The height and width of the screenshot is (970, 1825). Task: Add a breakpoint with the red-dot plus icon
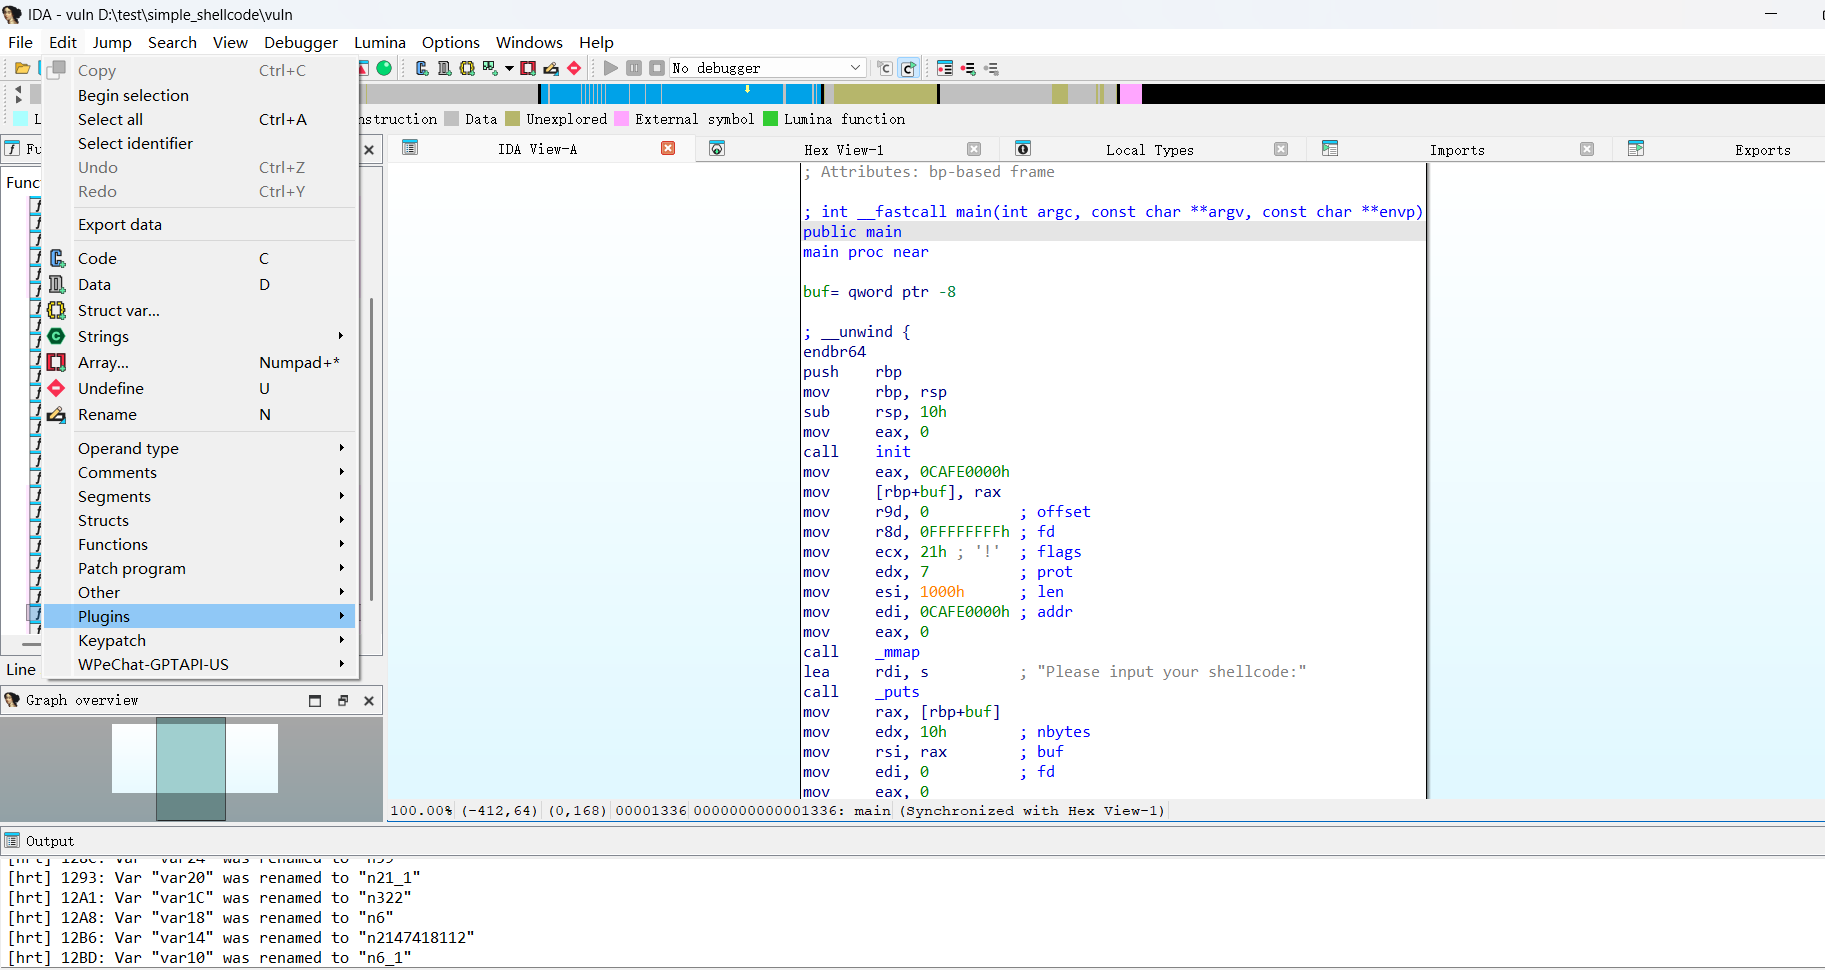(x=968, y=68)
